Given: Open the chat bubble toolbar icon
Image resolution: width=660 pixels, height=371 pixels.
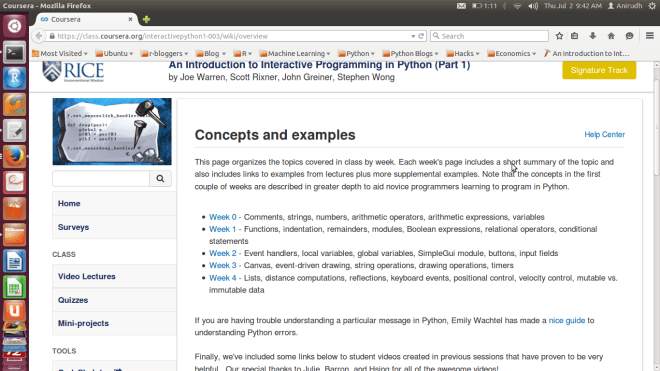Looking at the screenshot, I should pos(629,36).
